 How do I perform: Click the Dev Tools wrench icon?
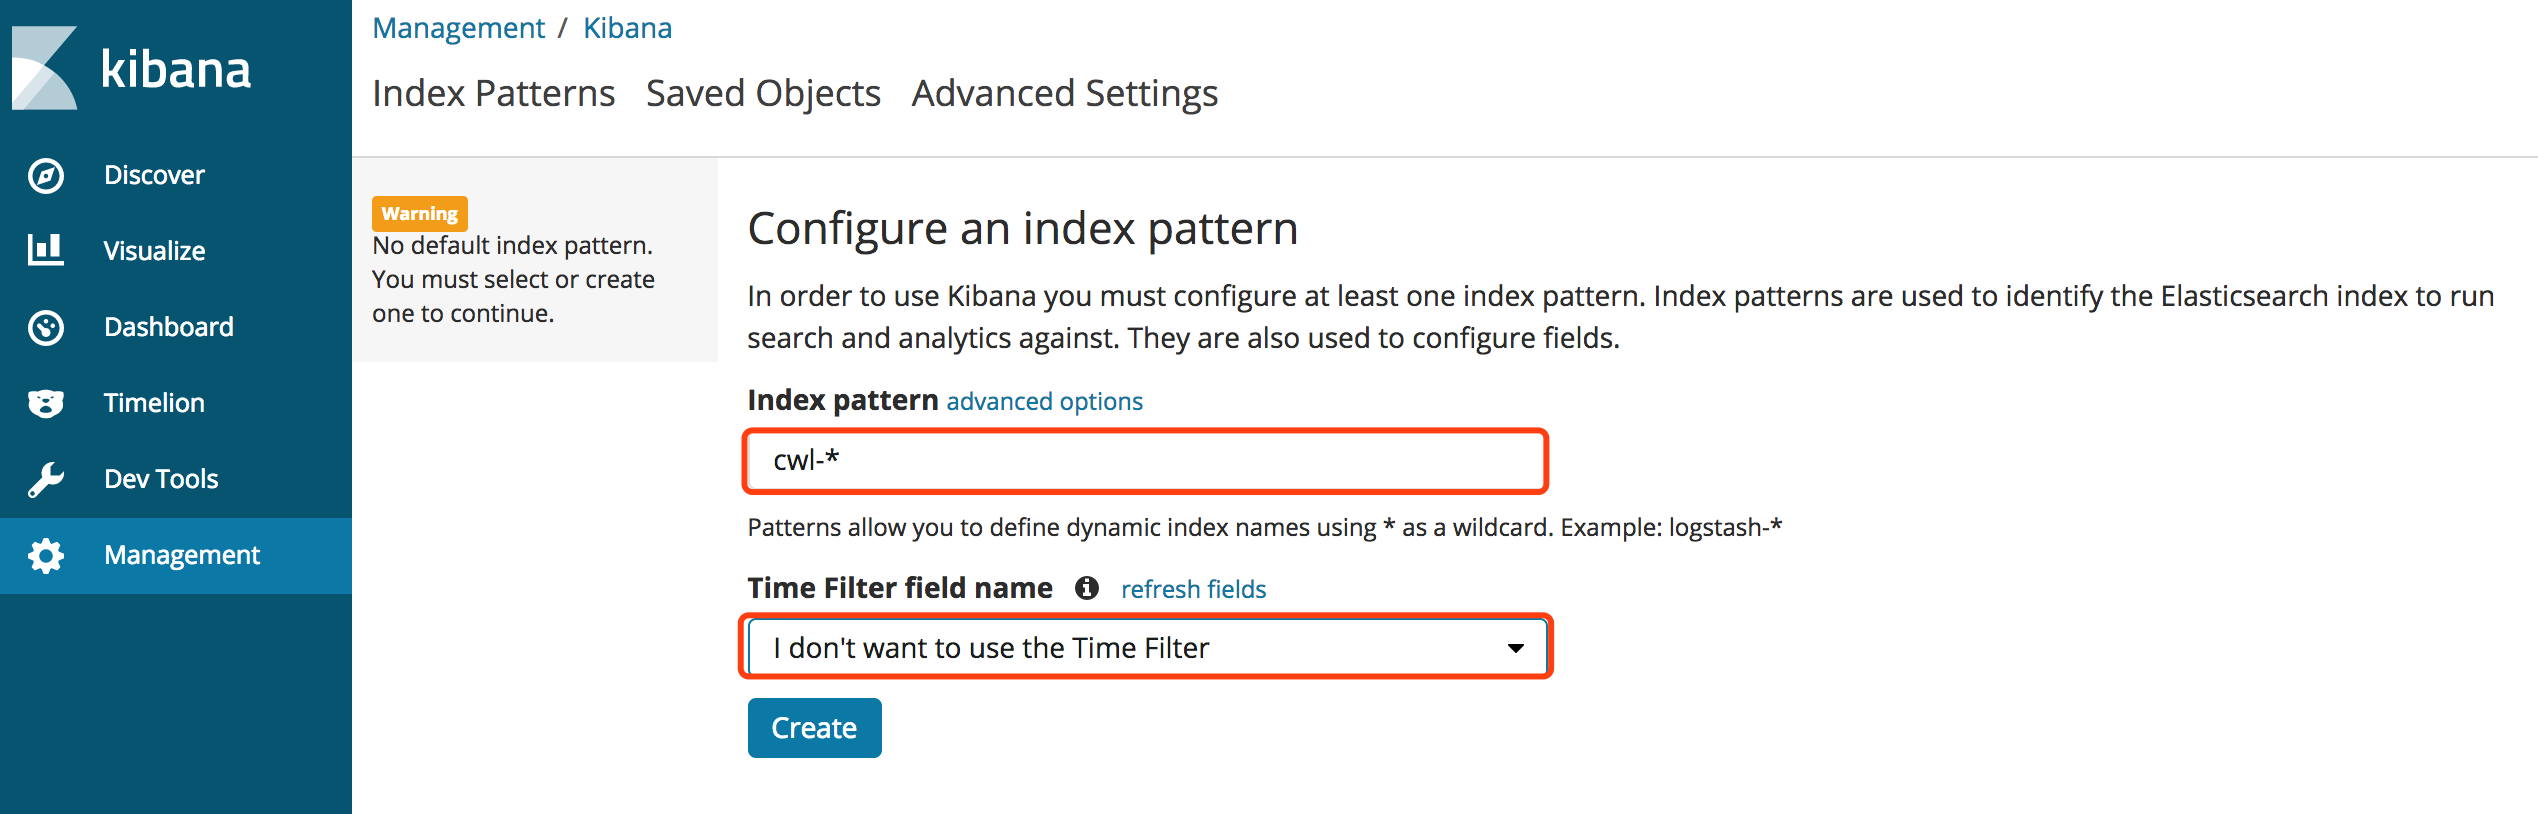pos(46,479)
